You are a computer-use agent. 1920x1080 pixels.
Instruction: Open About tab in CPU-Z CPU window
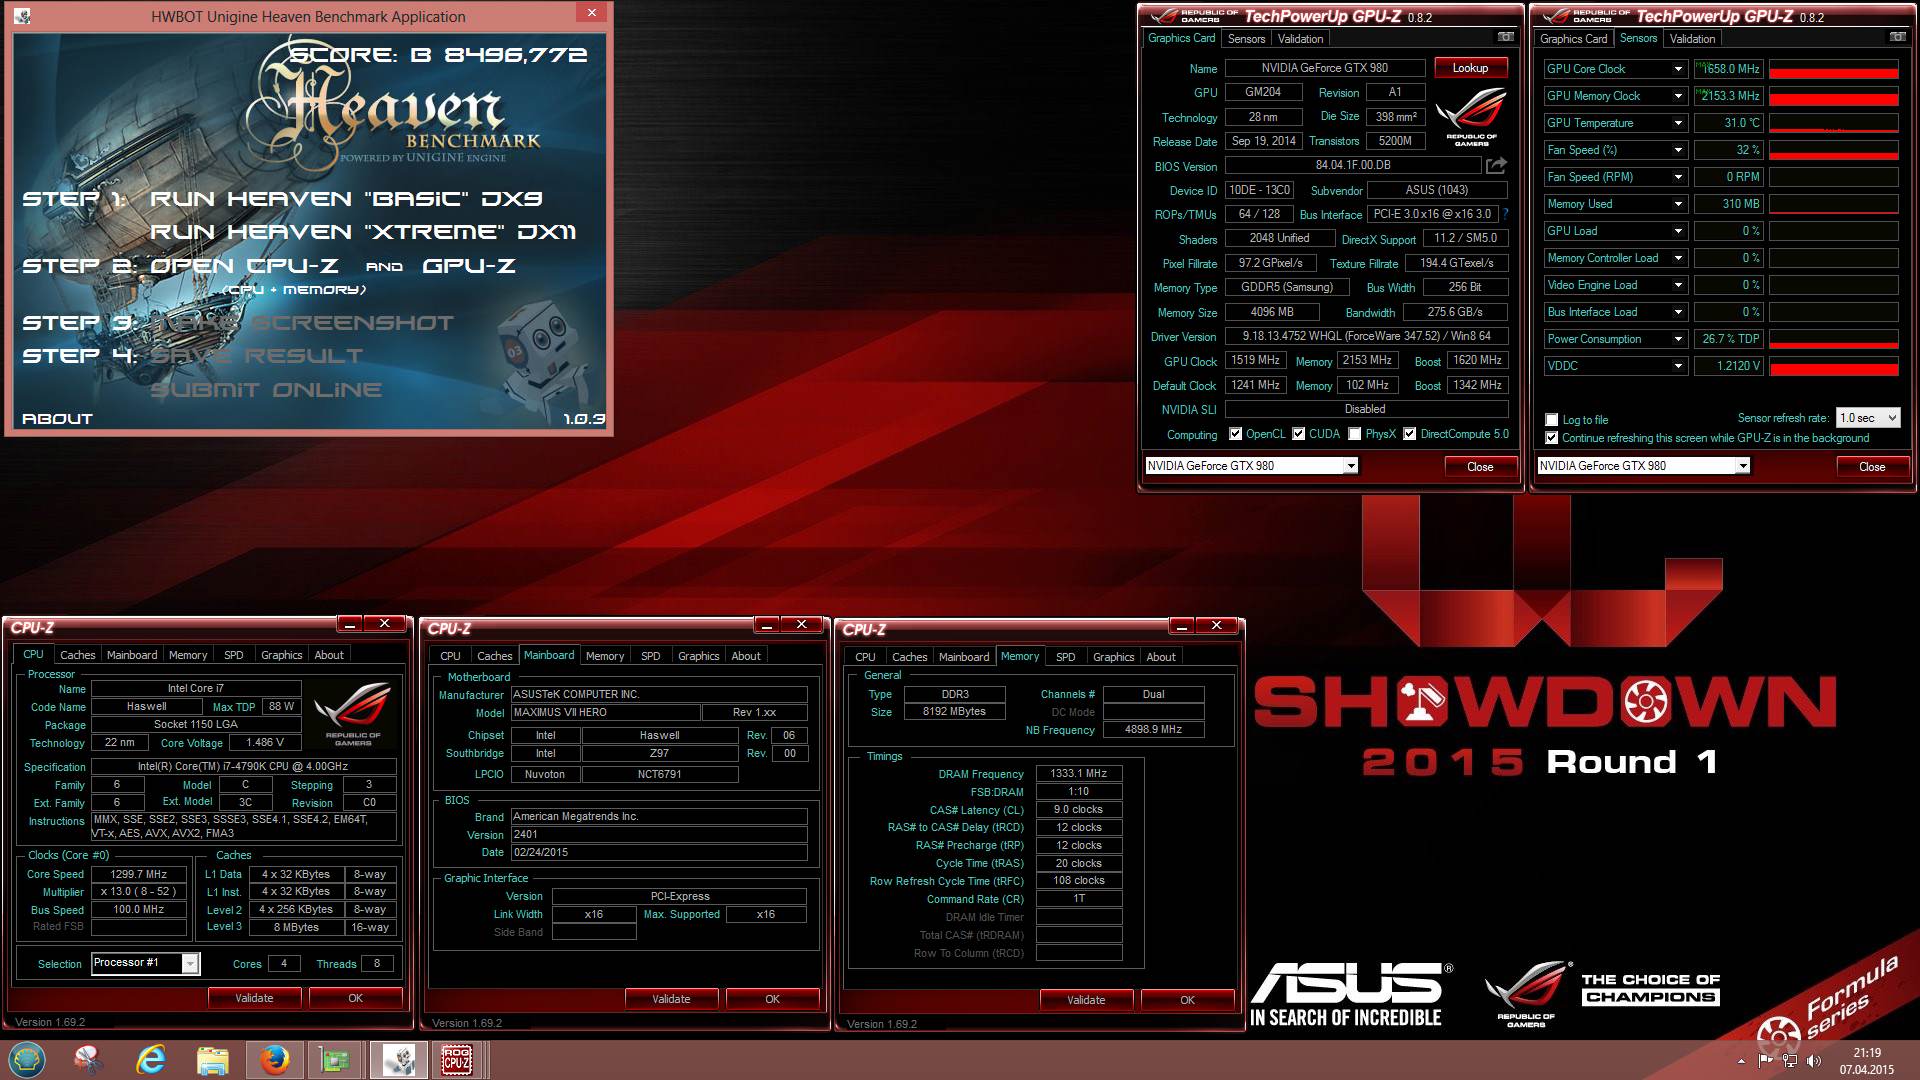329,655
